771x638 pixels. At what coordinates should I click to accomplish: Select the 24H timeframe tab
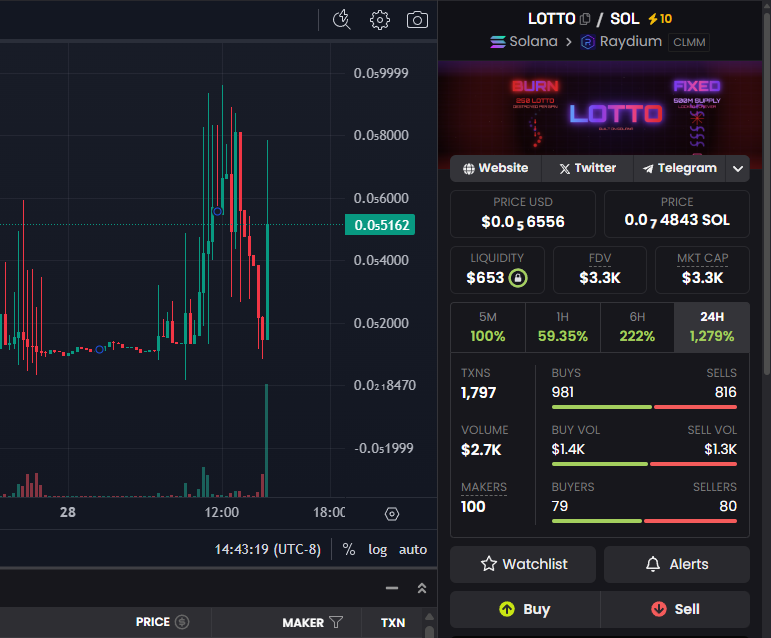click(x=712, y=327)
